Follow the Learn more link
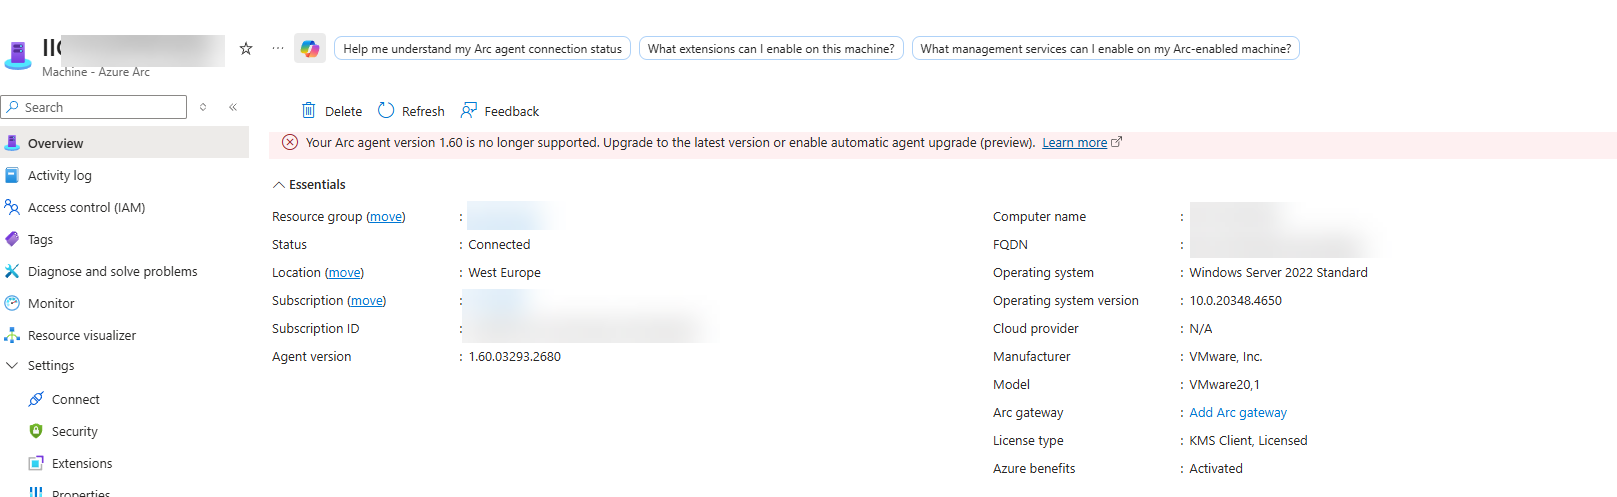This screenshot has height=497, width=1617. click(1075, 143)
